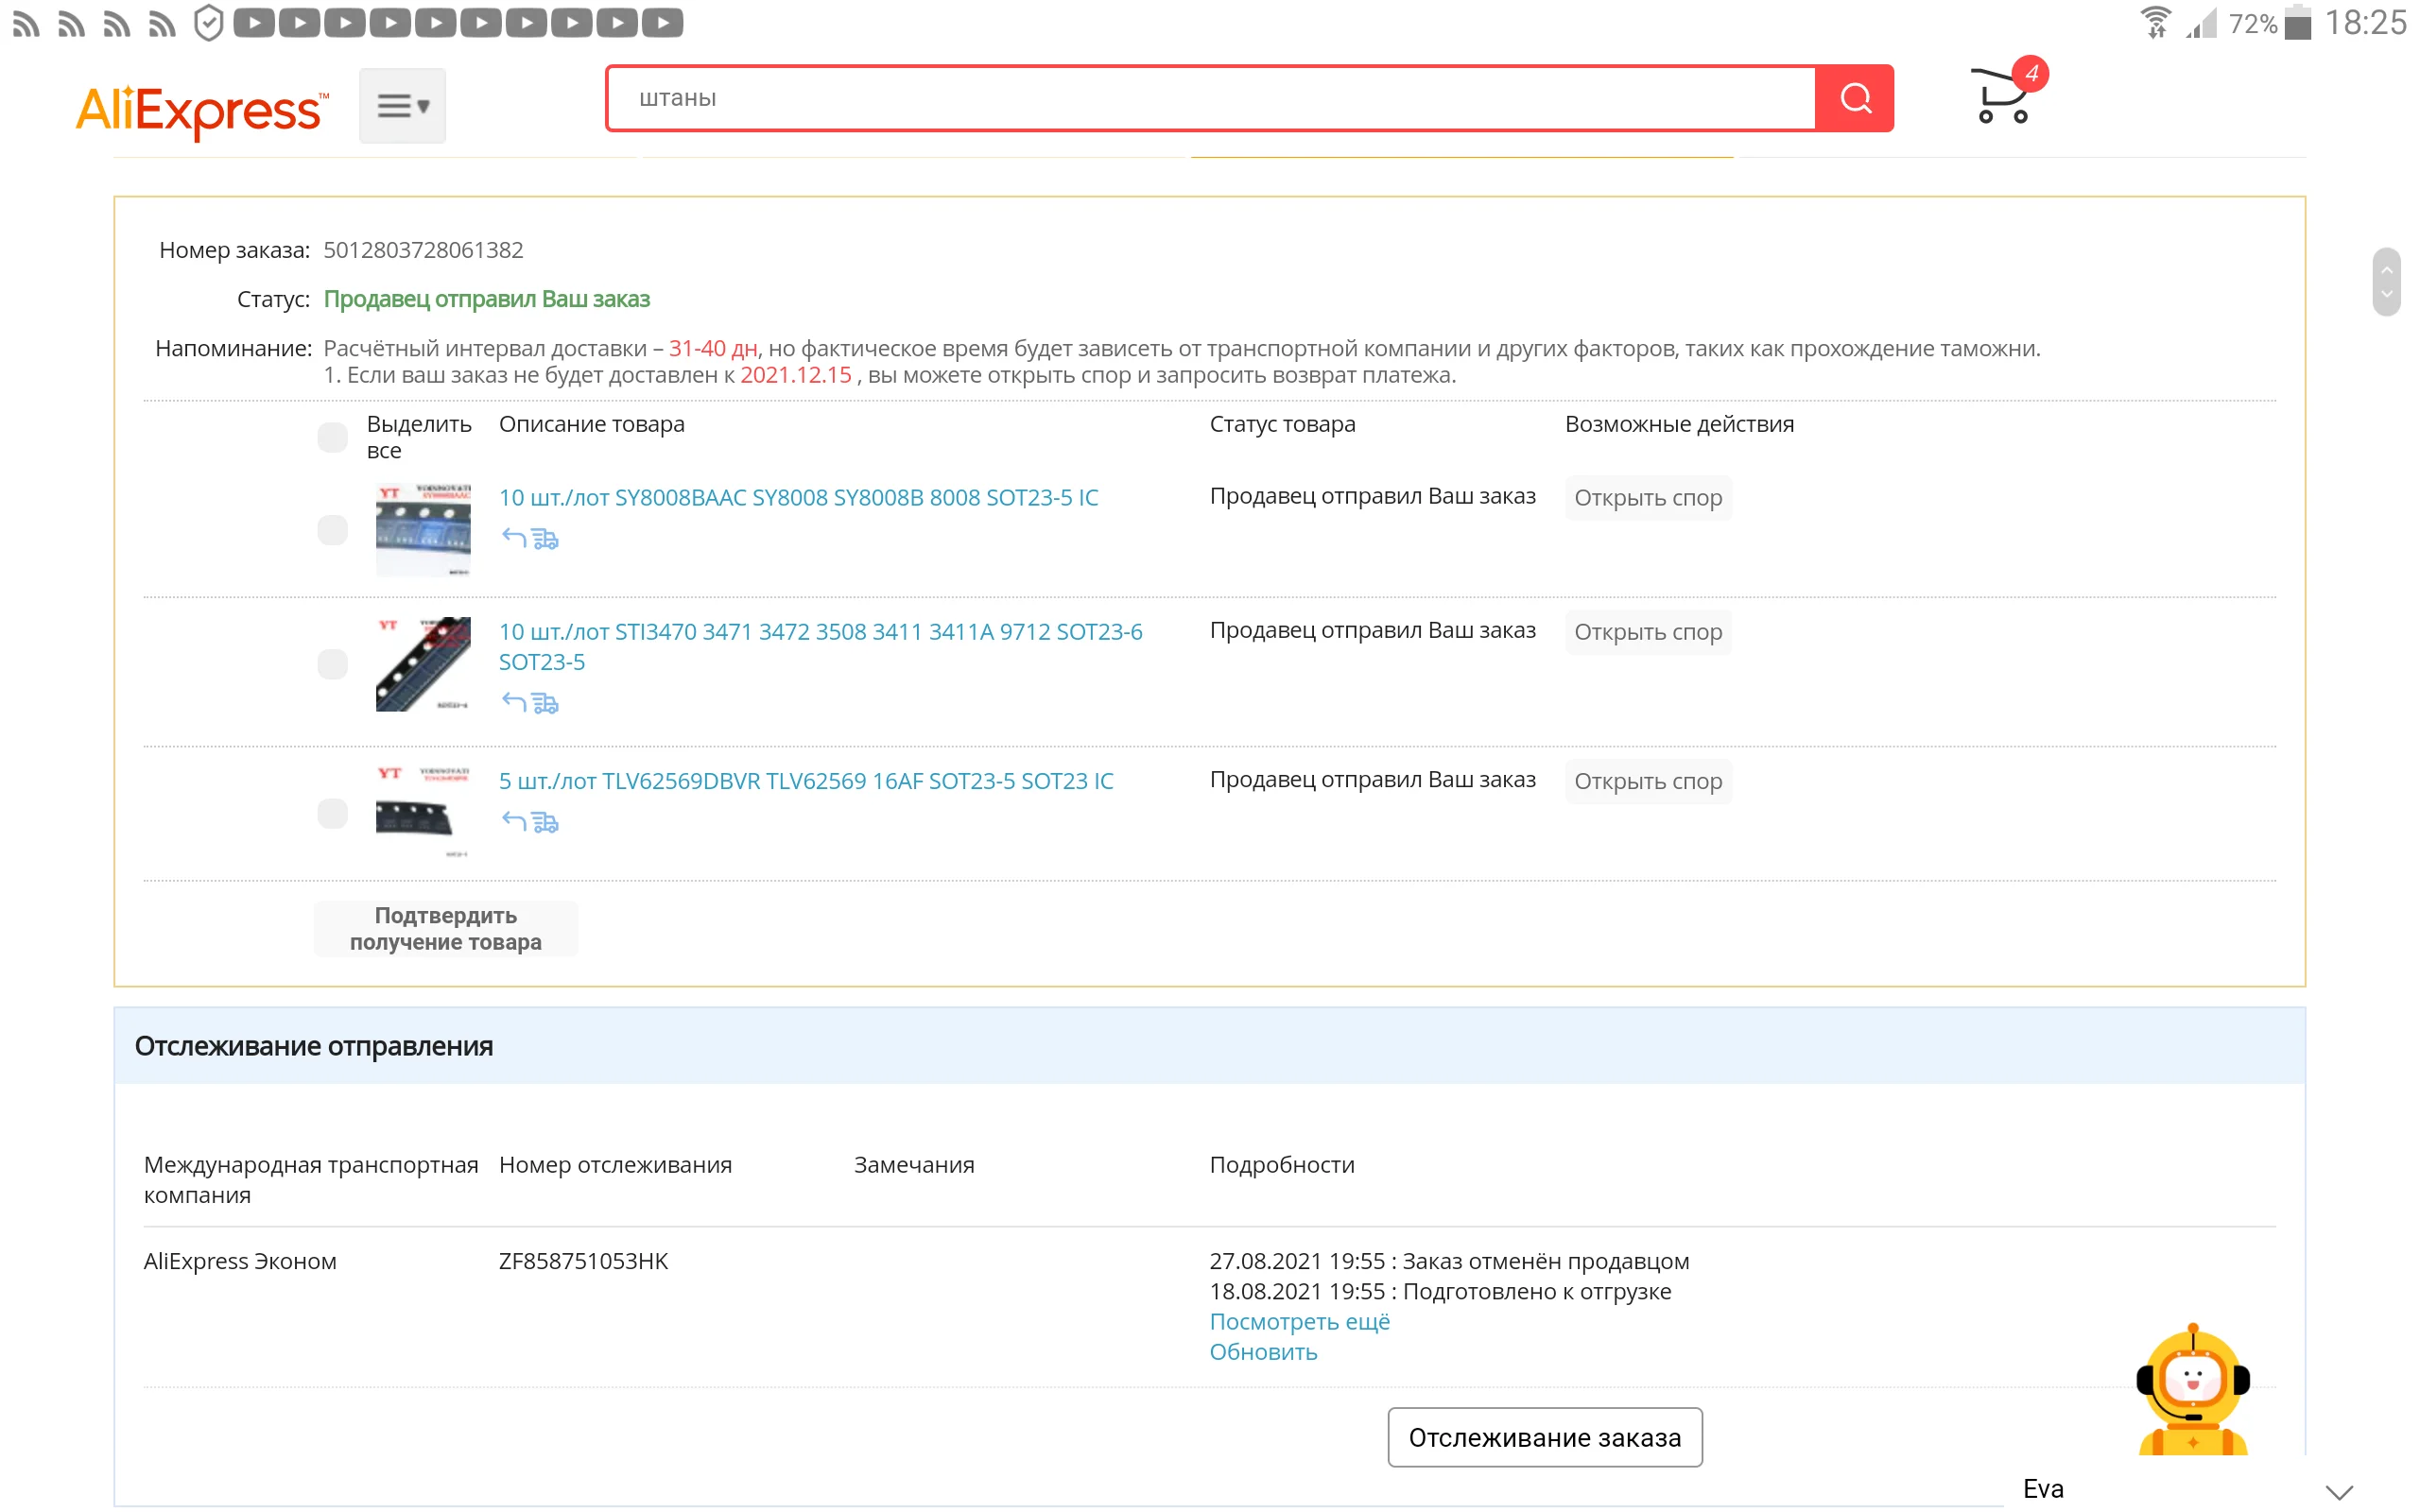Select checkbox for SY8008BAAC item

[x=332, y=529]
